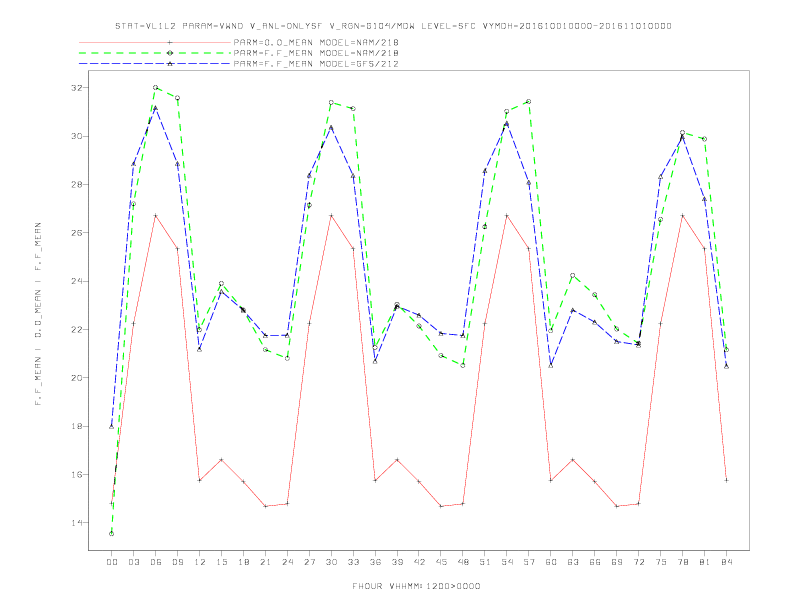792x612 pixels.
Task: Click x-axis forecast hour label 42
Action: point(419,562)
